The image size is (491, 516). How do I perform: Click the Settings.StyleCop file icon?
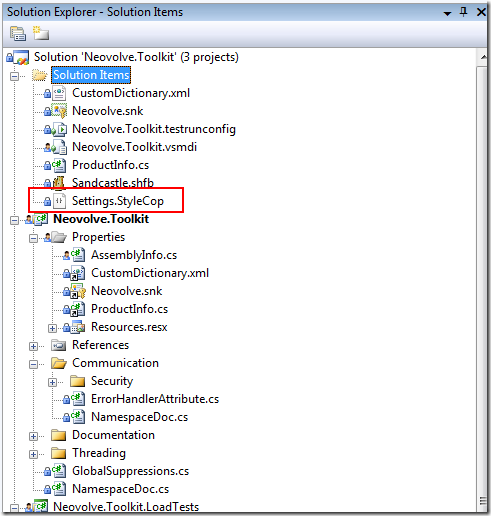coord(59,201)
